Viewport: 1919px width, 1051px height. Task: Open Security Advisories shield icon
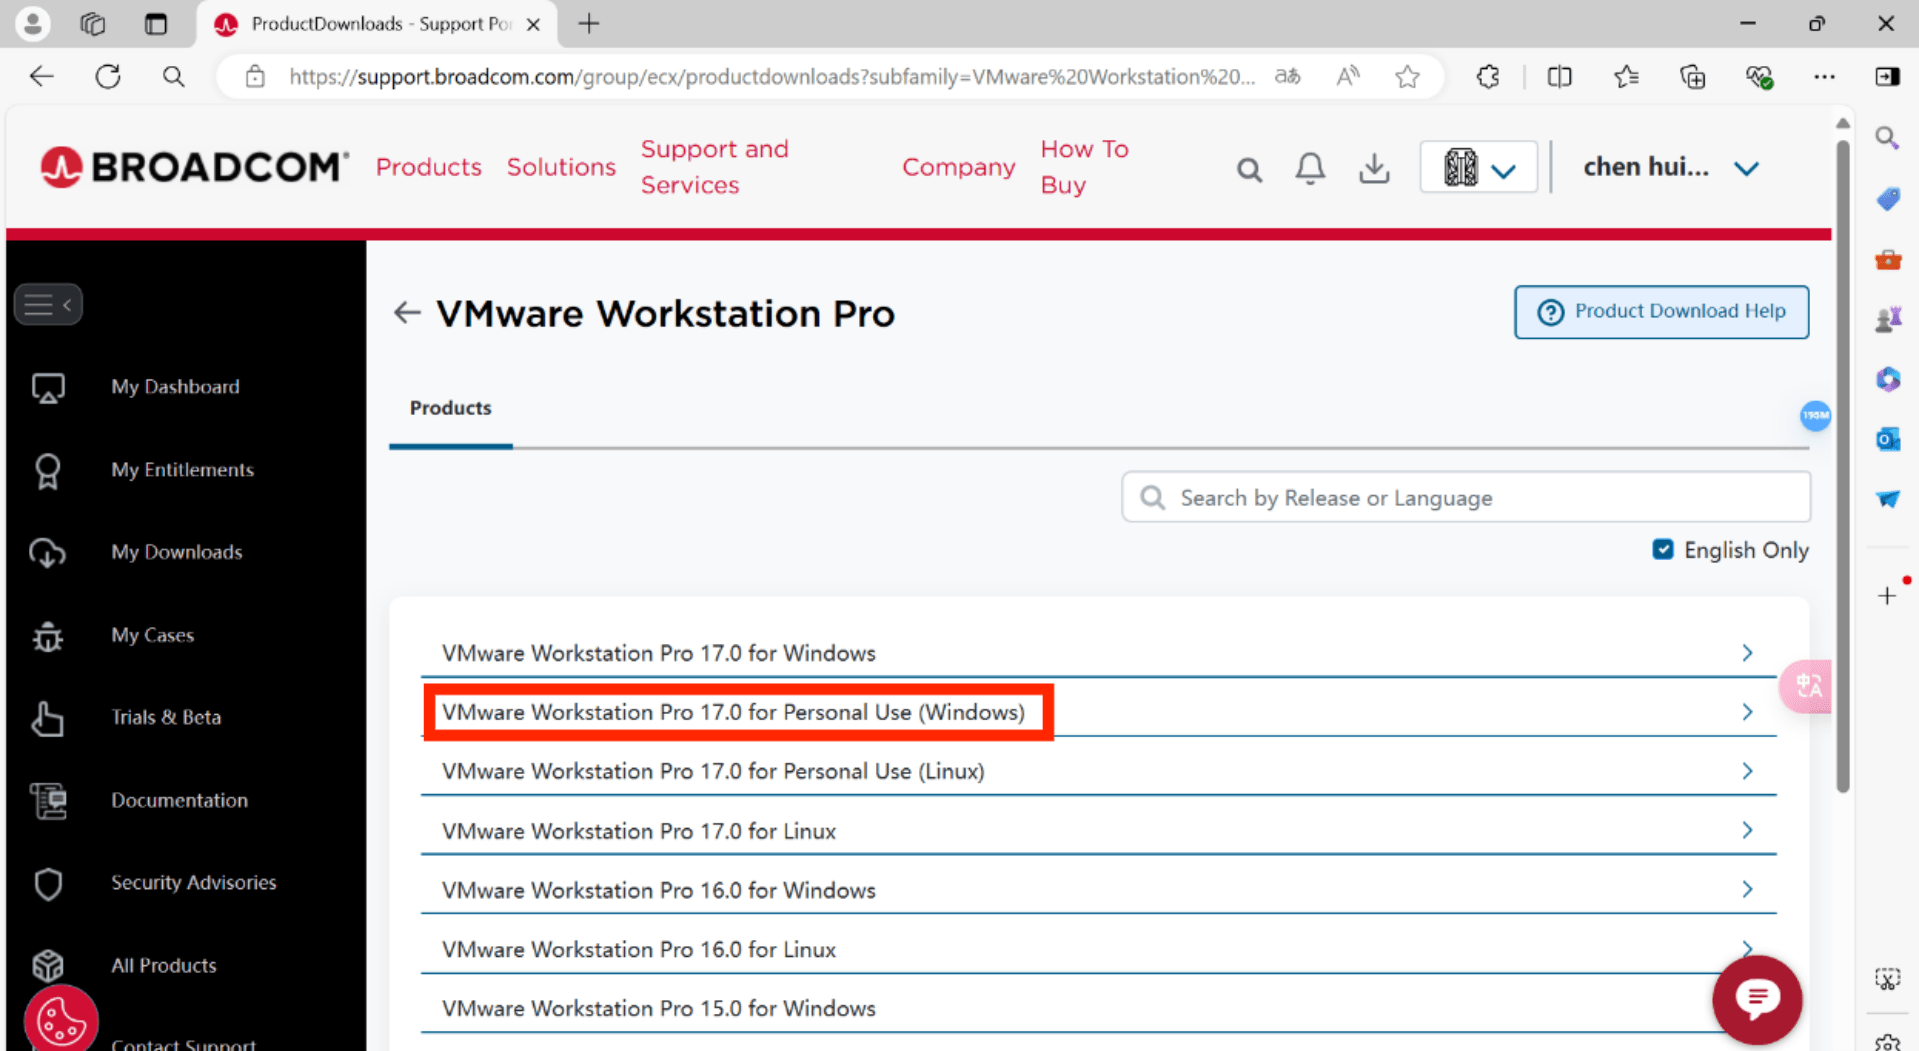coord(48,883)
